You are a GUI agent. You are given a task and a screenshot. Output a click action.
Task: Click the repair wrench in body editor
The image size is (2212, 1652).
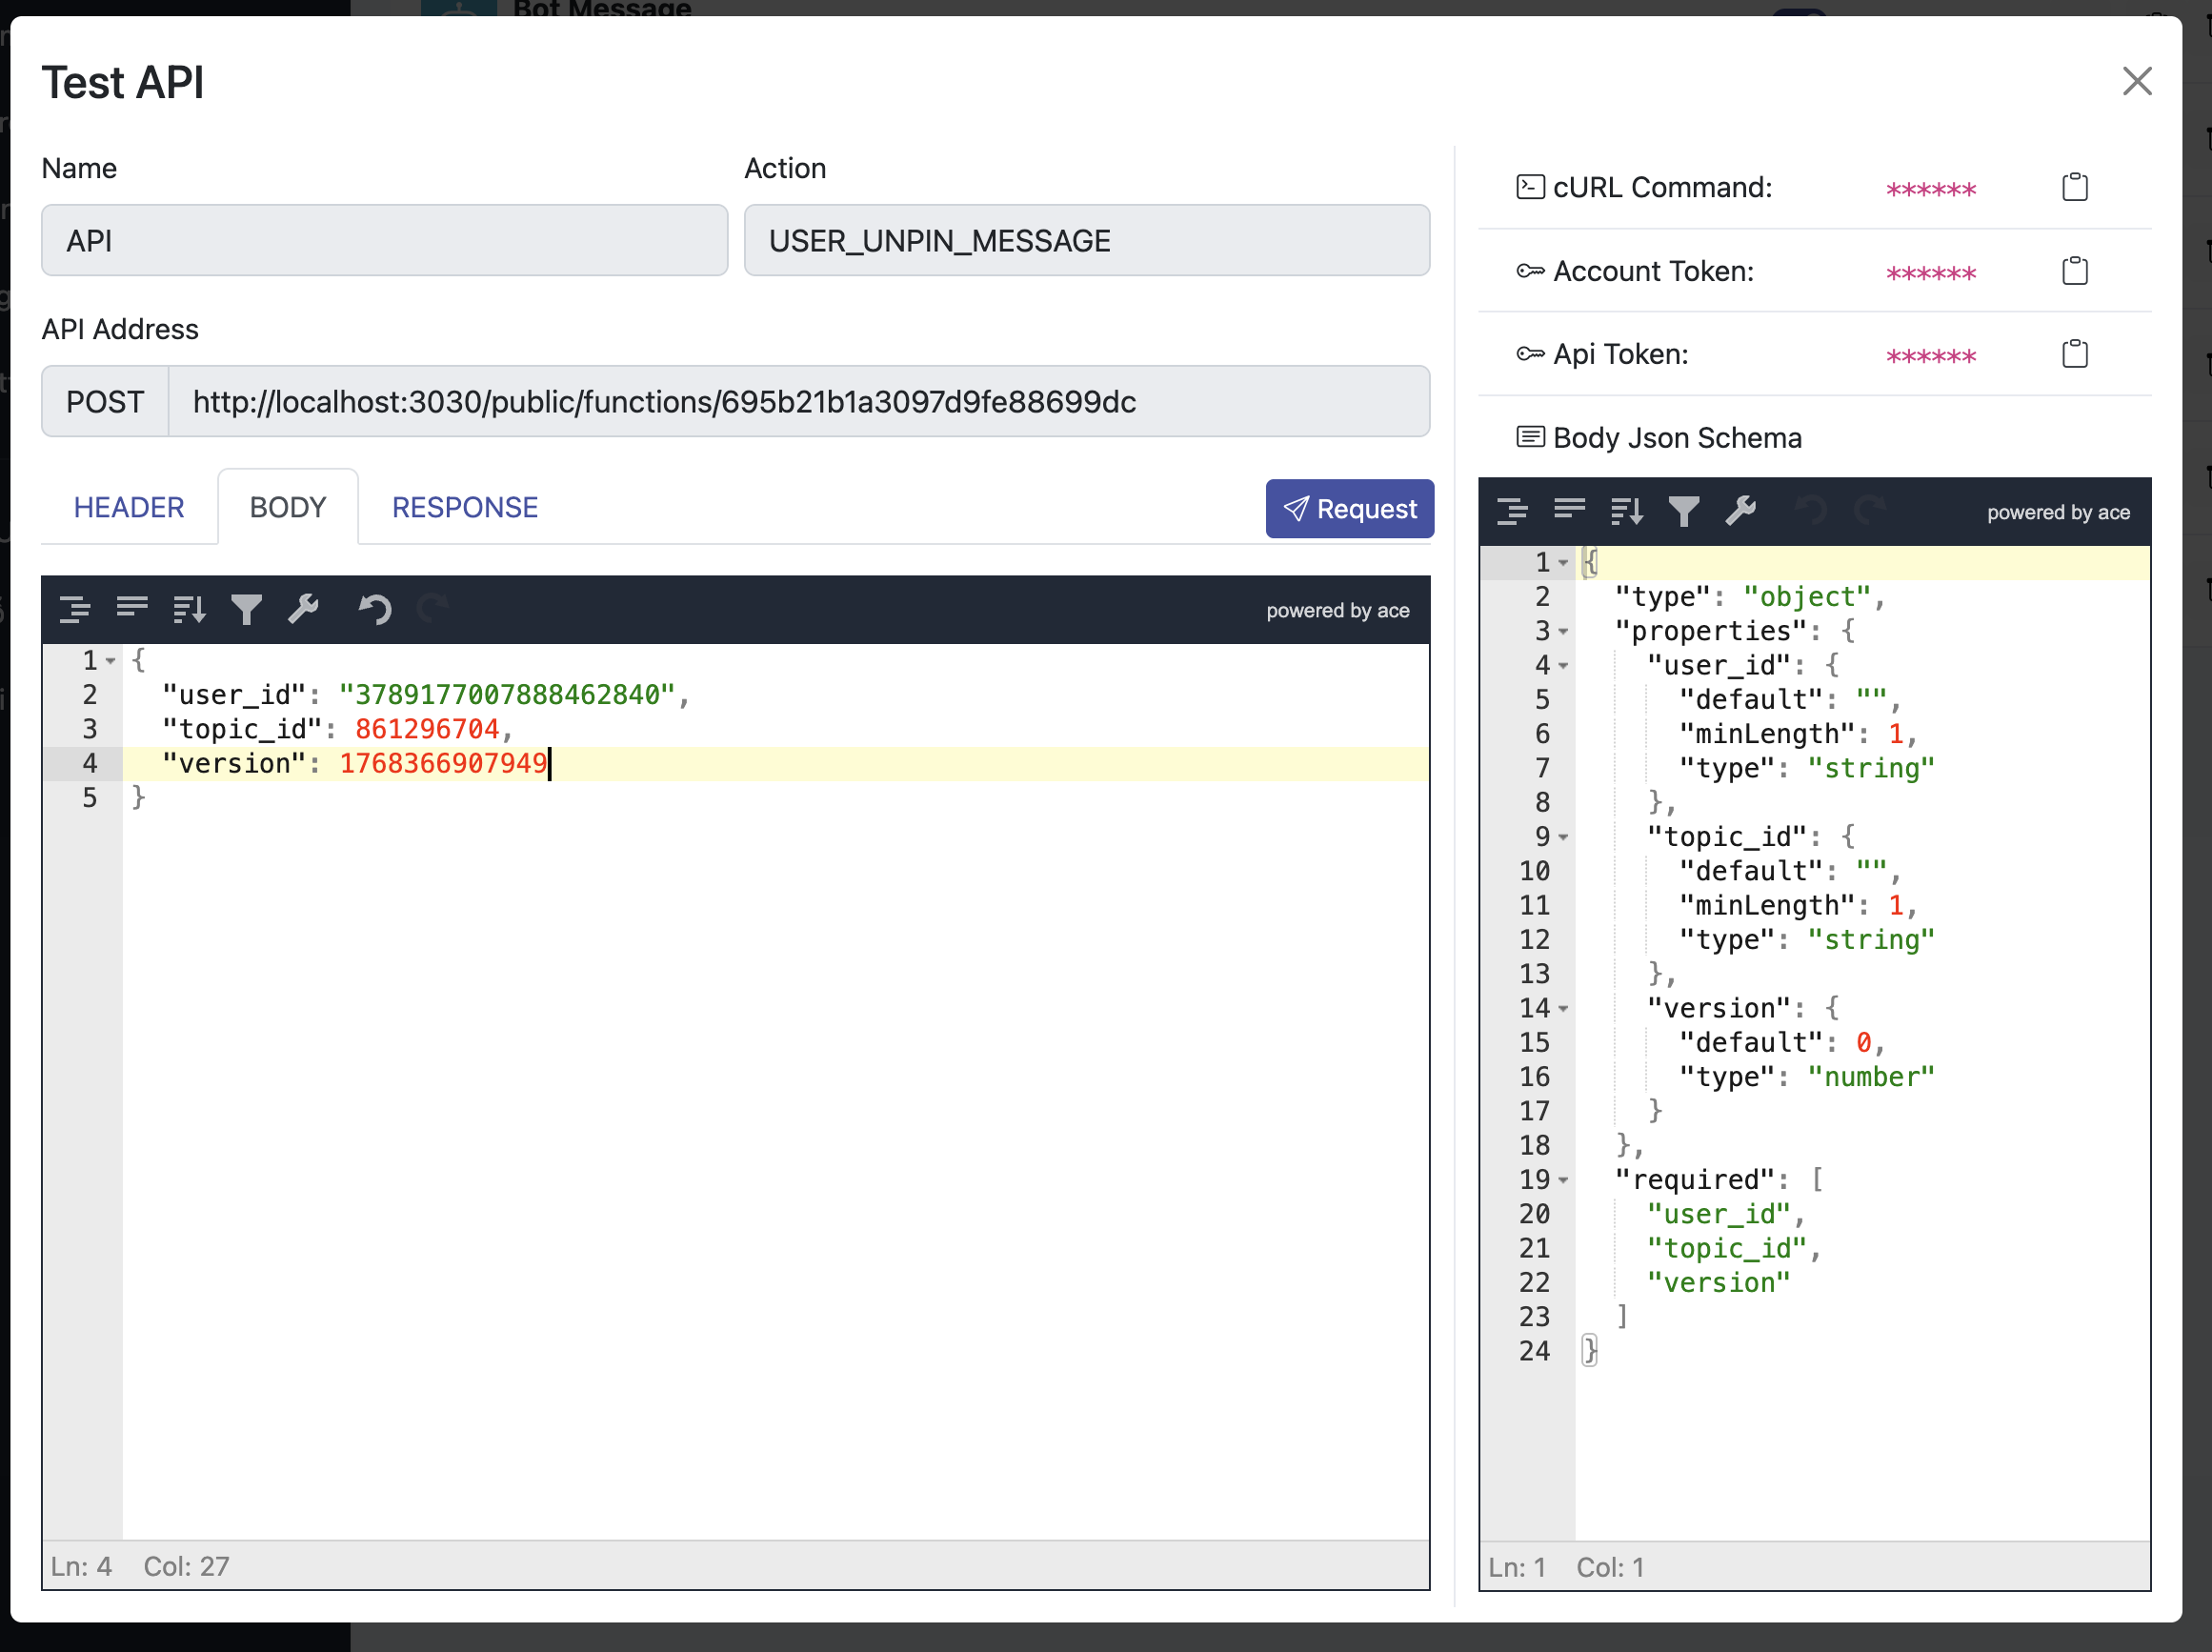tap(303, 609)
